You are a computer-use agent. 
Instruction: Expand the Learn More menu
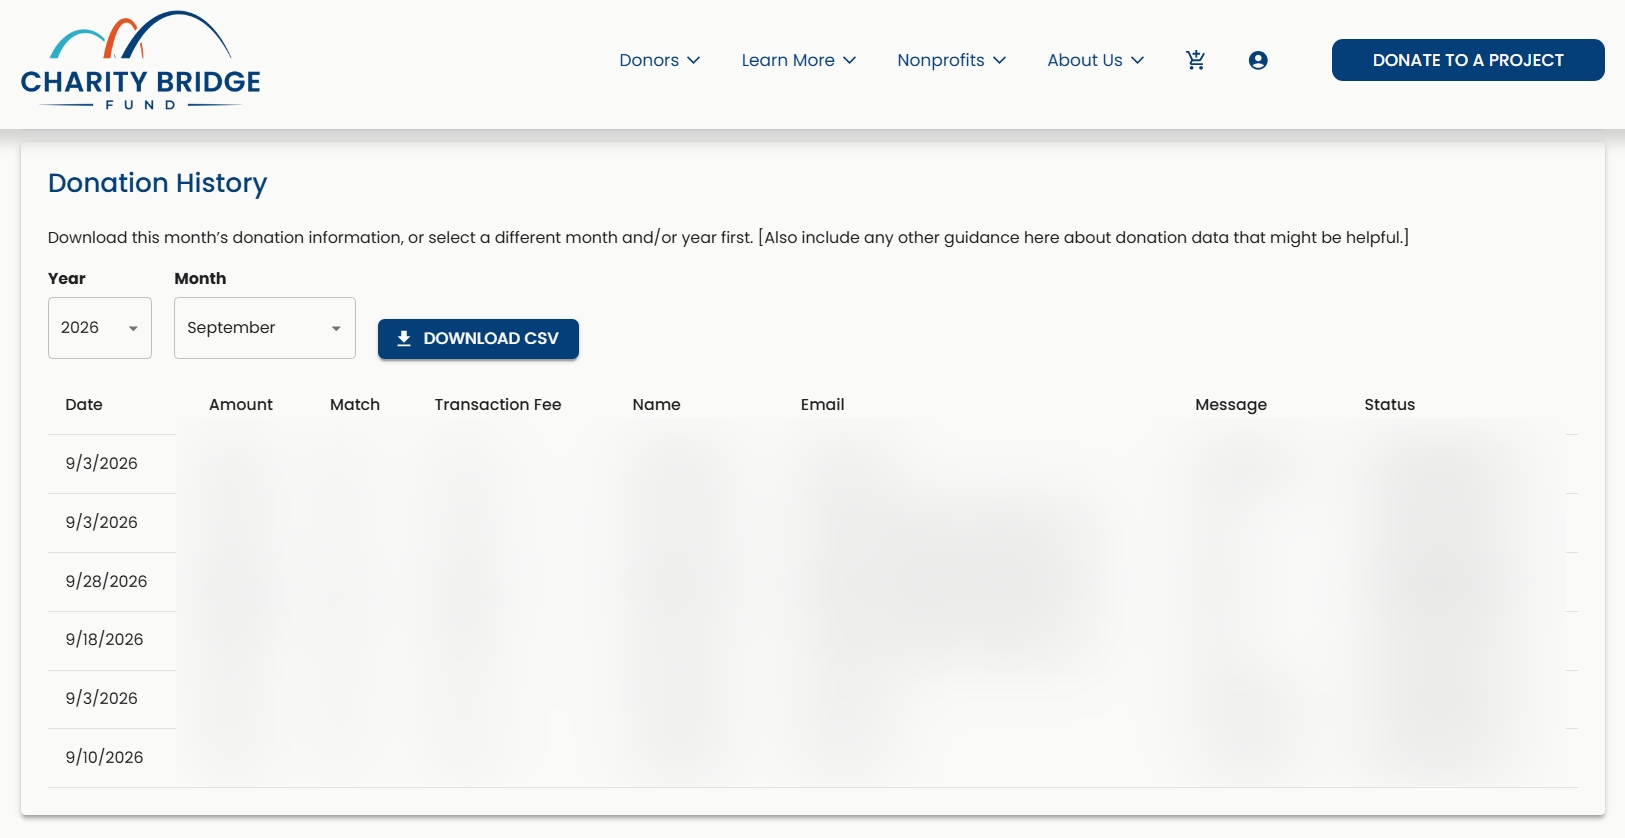(x=799, y=60)
